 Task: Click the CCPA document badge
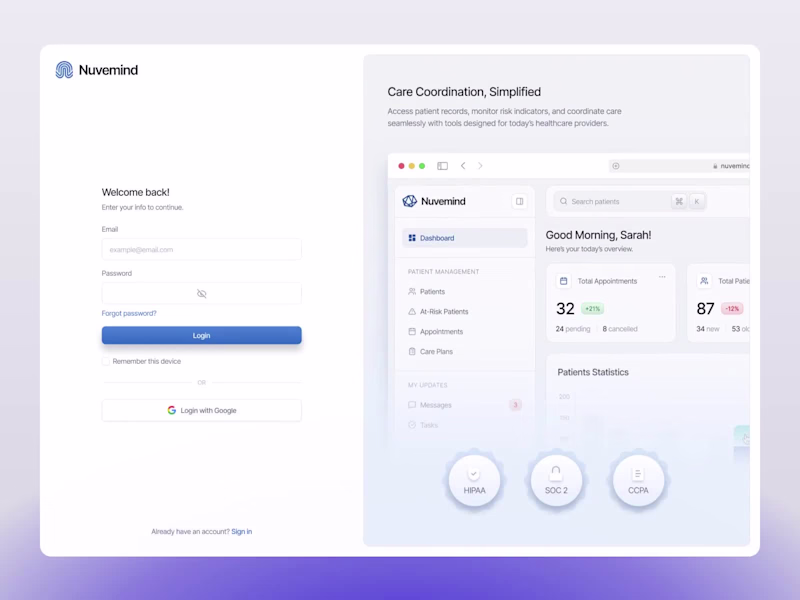638,481
